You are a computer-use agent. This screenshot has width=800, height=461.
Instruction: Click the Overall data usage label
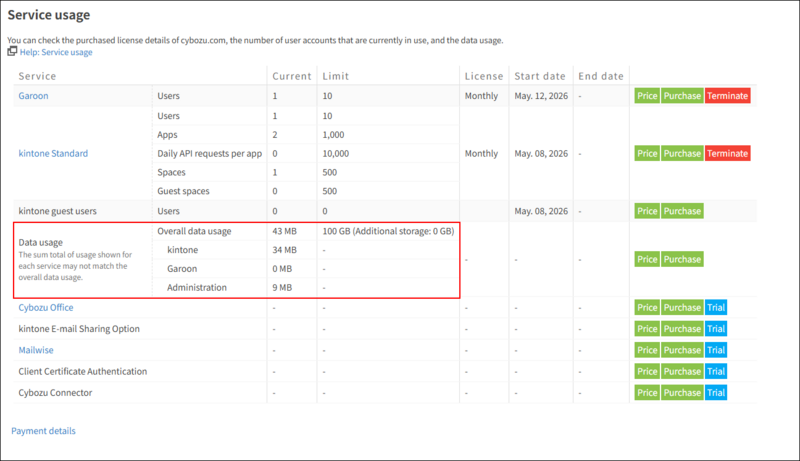(194, 231)
